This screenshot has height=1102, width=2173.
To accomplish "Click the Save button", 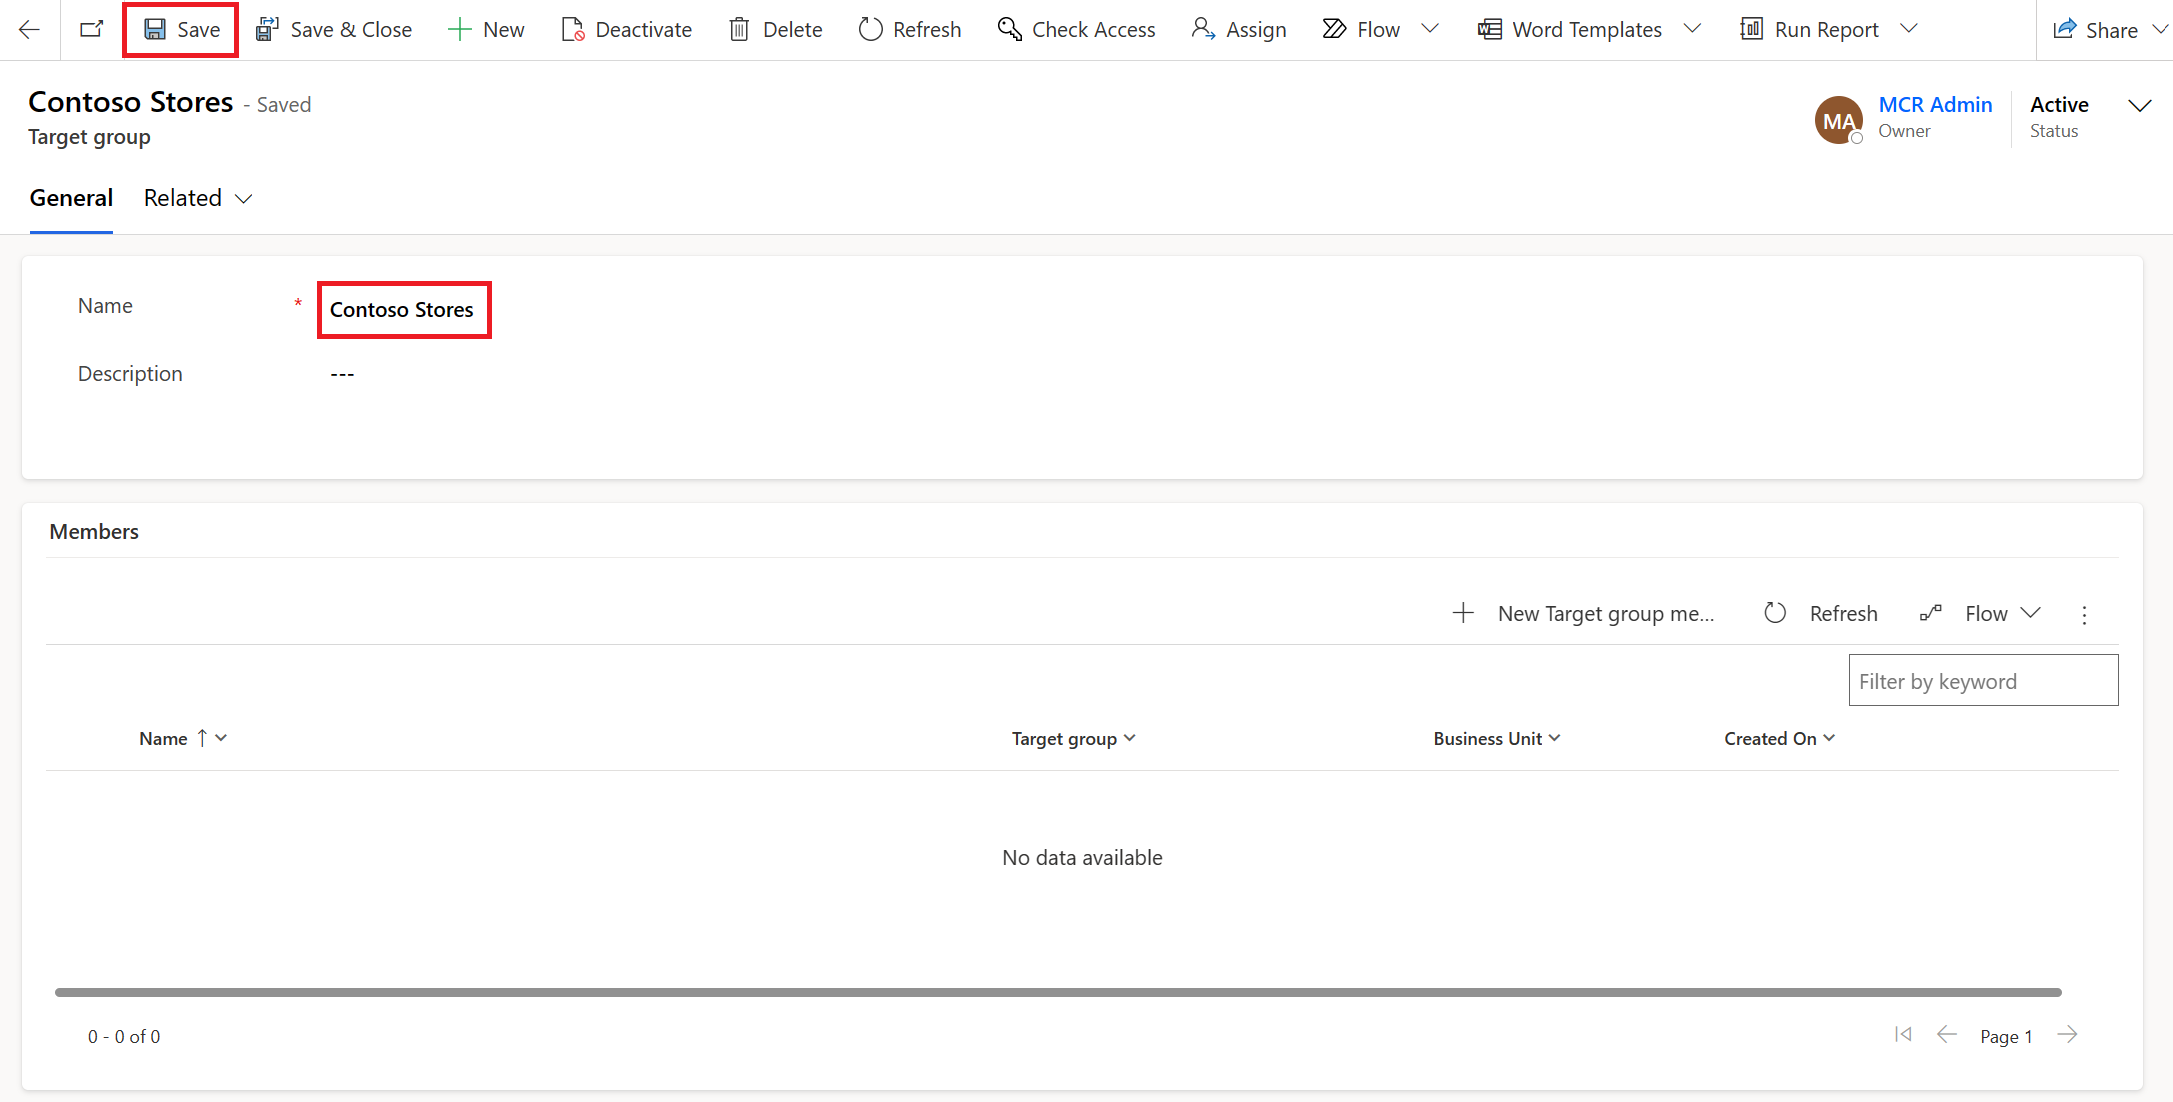I will 181,30.
